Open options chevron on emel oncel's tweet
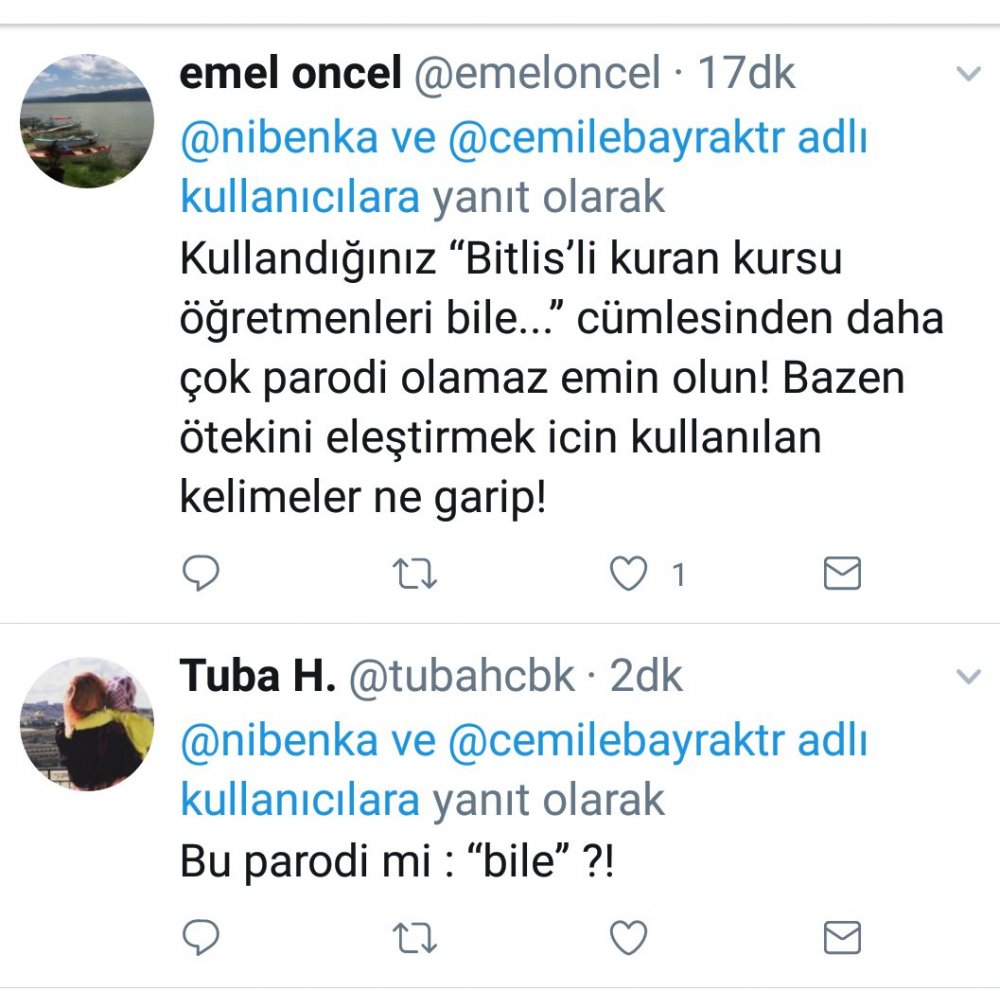The height and width of the screenshot is (991, 1000). [967, 75]
